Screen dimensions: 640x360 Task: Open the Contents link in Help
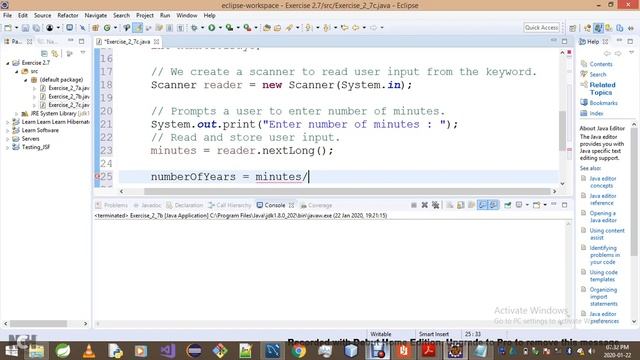tap(601, 64)
